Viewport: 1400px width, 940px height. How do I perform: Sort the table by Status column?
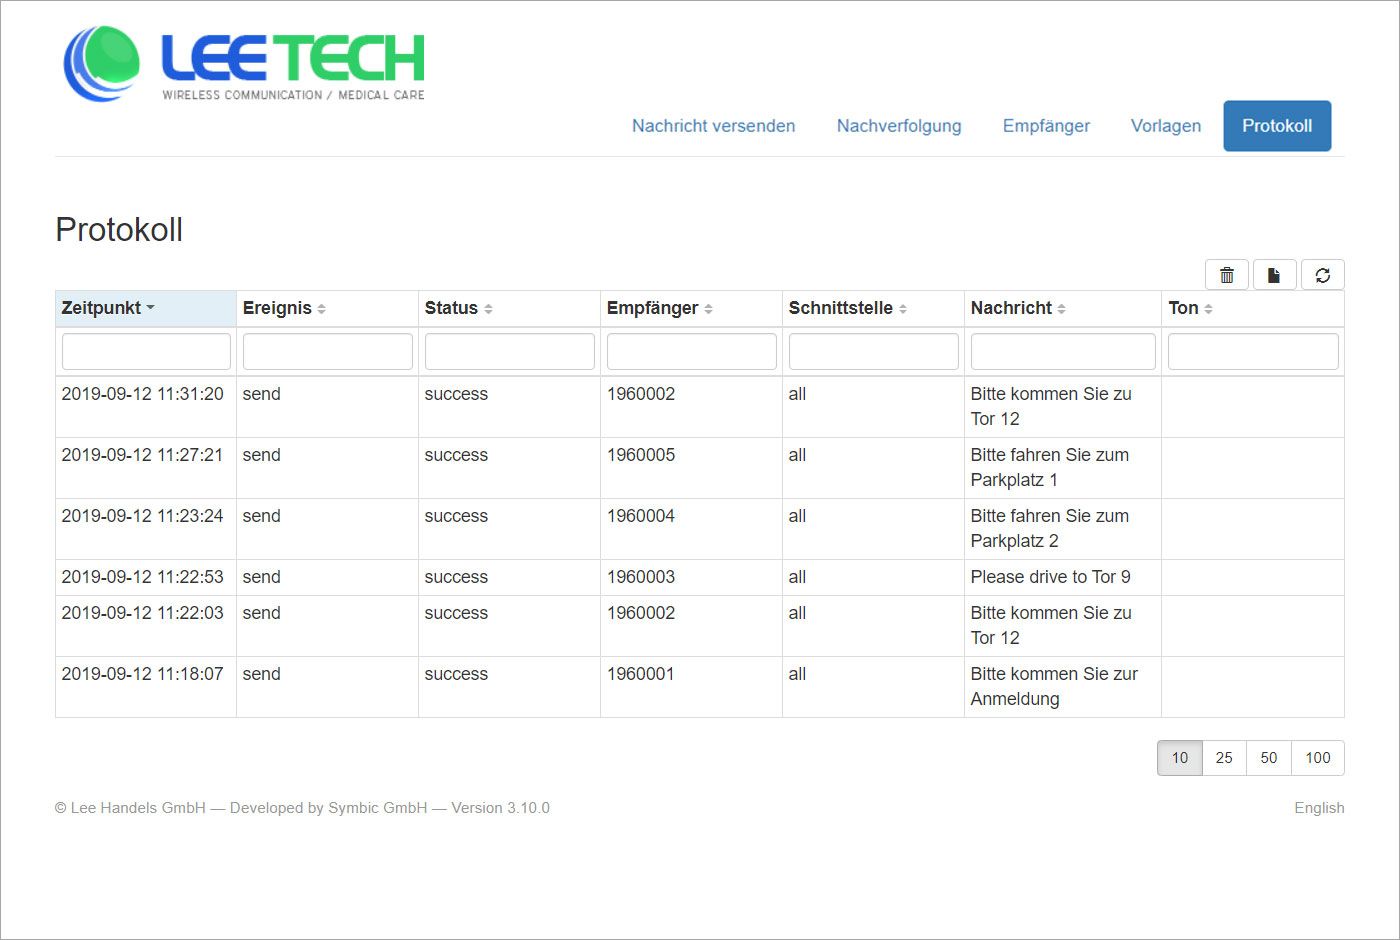coord(456,308)
